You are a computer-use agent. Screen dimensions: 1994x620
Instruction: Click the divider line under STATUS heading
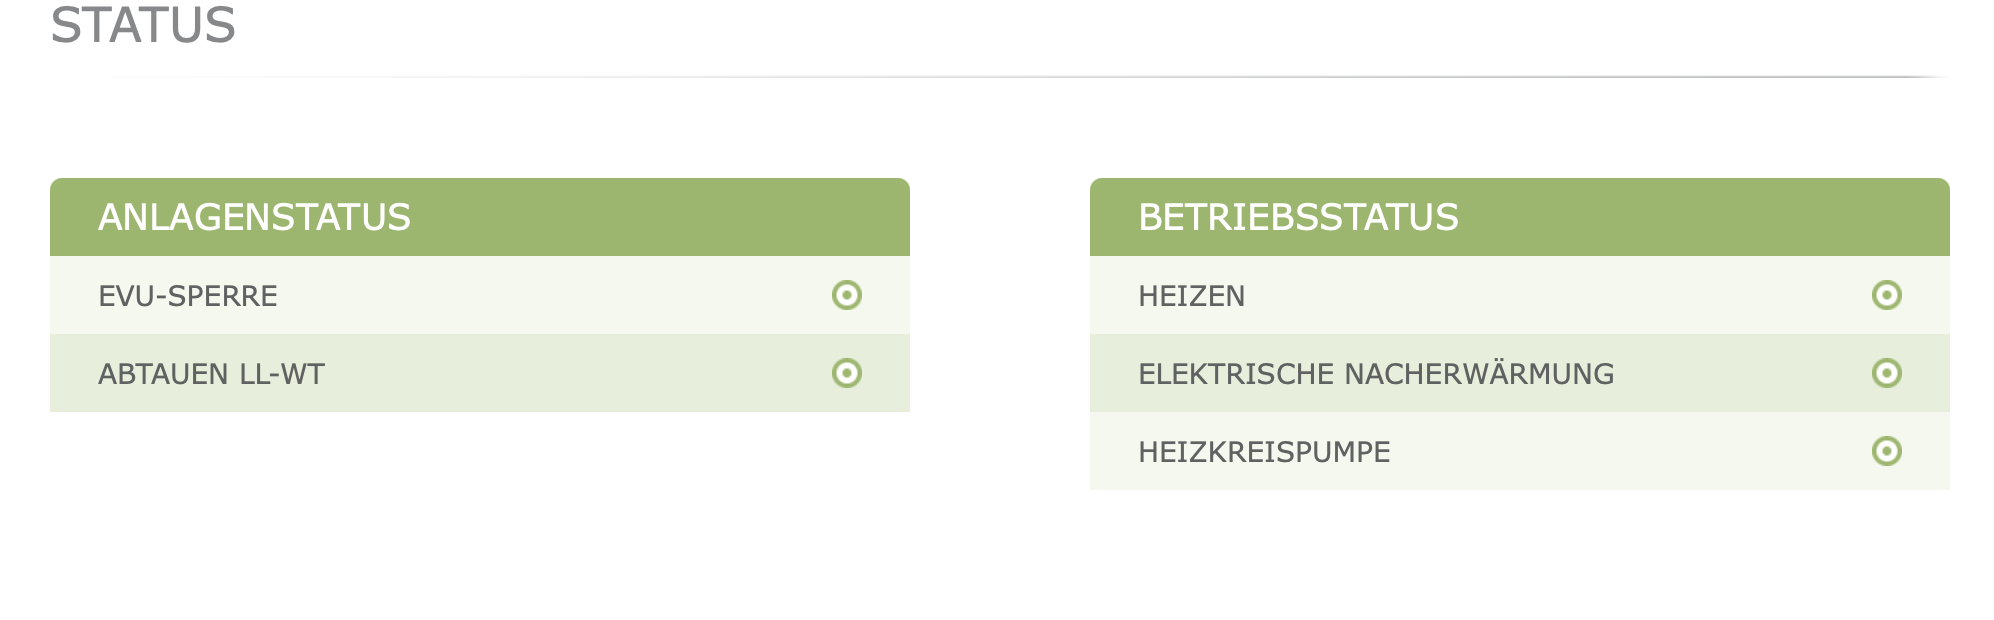tap(1000, 77)
